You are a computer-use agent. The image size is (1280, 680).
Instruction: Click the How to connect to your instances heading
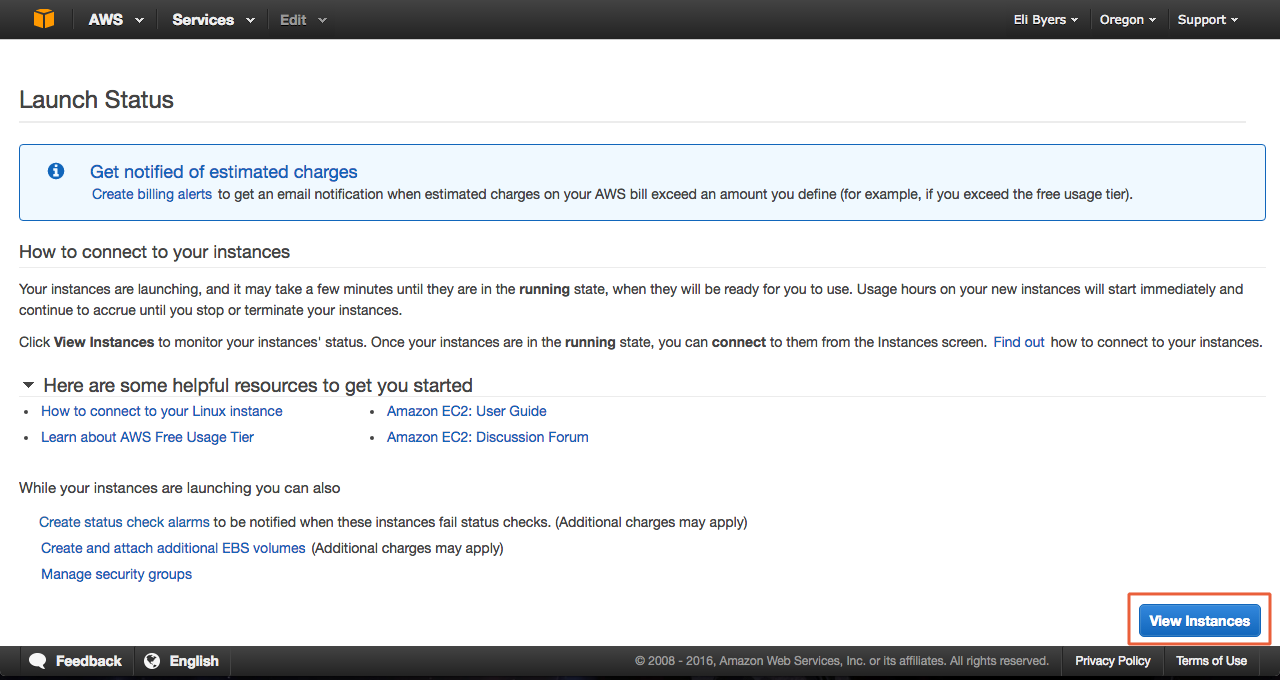[x=155, y=252]
